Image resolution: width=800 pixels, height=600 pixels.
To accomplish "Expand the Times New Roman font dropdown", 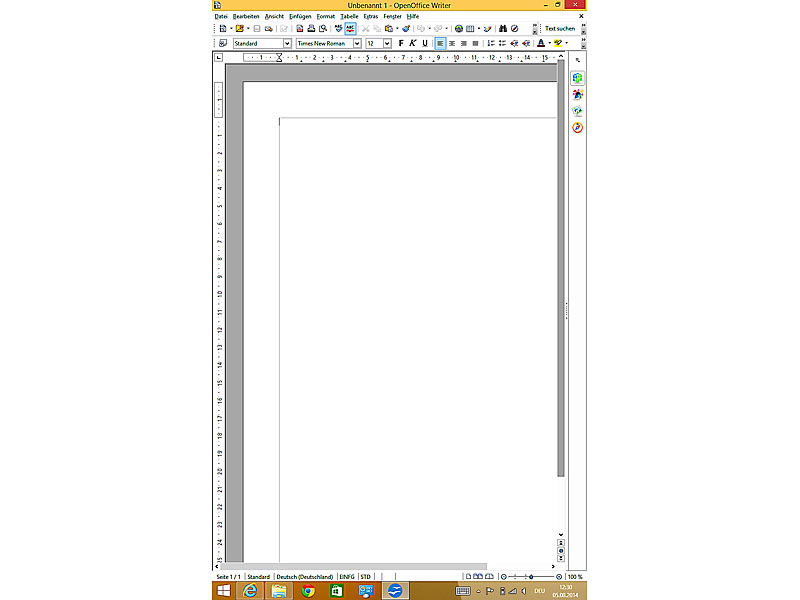I will (357, 44).
